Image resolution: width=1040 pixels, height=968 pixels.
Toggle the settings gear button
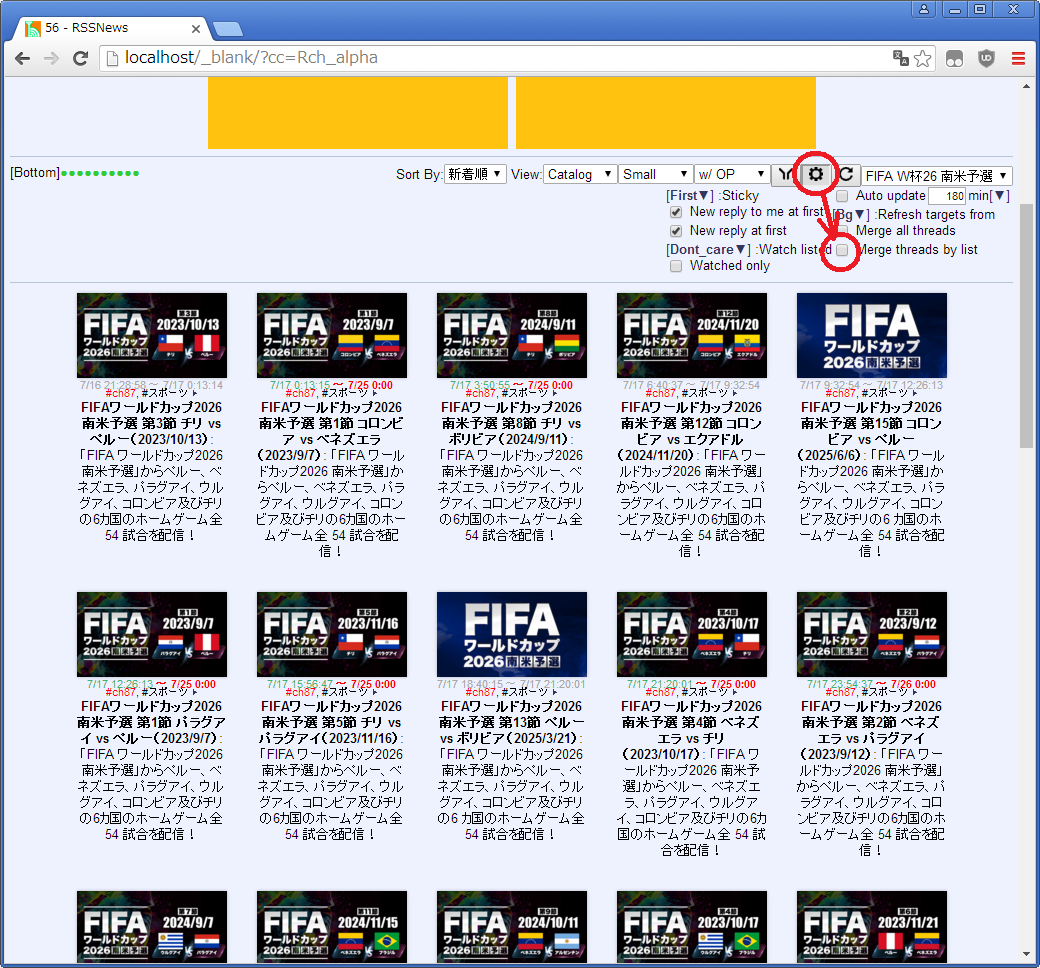tap(816, 174)
